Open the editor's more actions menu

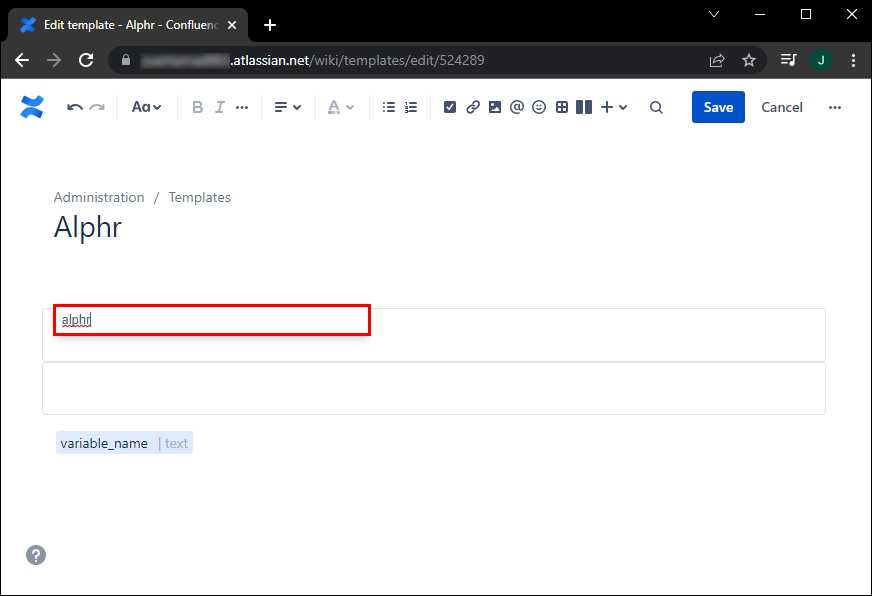[835, 107]
